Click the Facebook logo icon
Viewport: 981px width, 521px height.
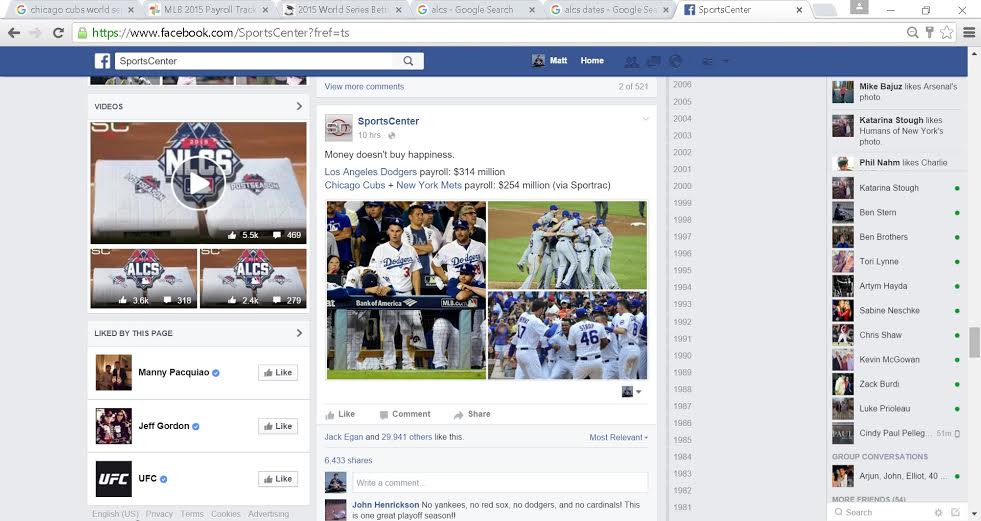103,61
